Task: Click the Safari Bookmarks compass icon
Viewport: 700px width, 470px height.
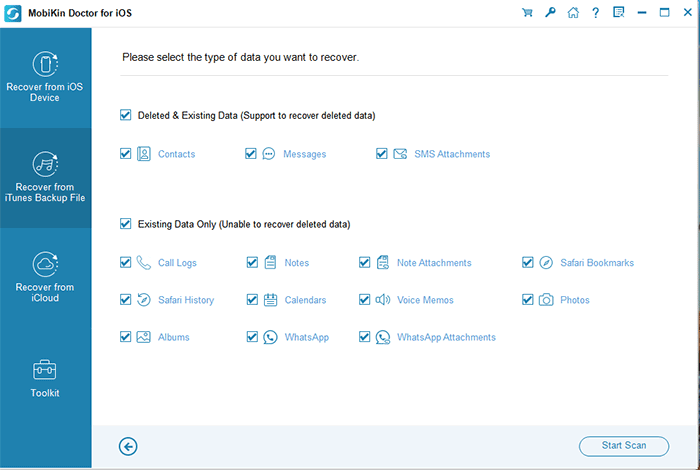Action: 546,262
